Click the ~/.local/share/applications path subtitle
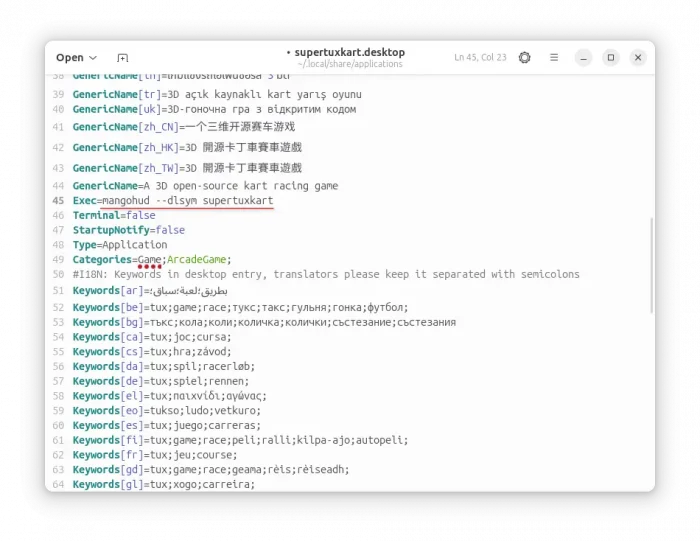Screen dimensions: 700x541 click(x=350, y=64)
